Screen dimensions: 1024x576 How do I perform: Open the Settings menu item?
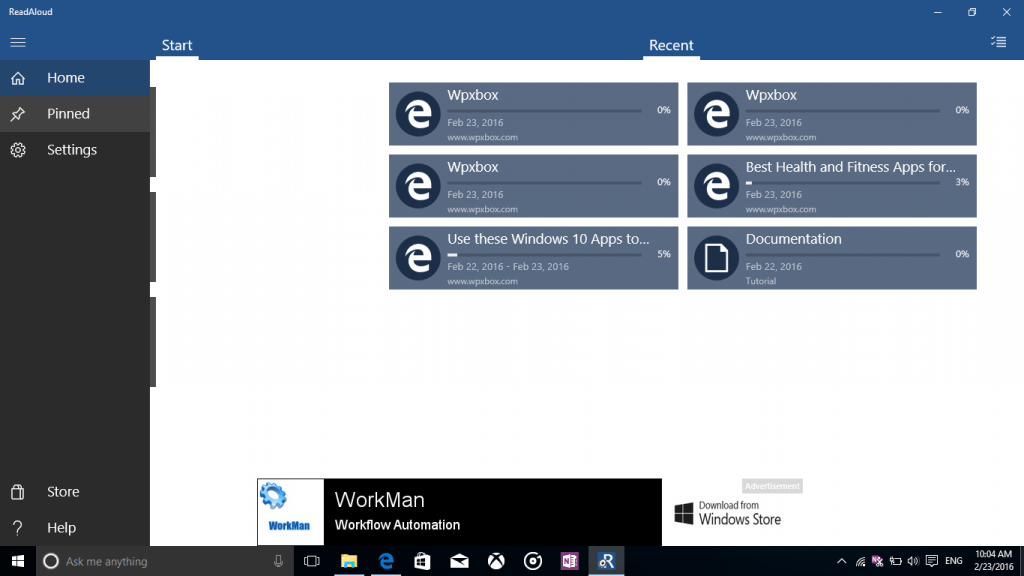pyautogui.click(x=75, y=150)
